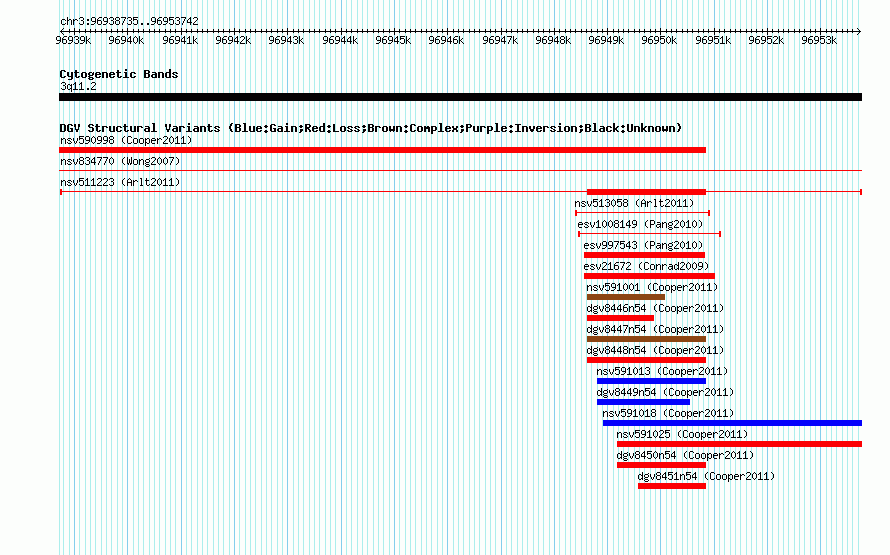Click the 96948k ruler label
Screen dimensions: 890x555
(x=553, y=40)
